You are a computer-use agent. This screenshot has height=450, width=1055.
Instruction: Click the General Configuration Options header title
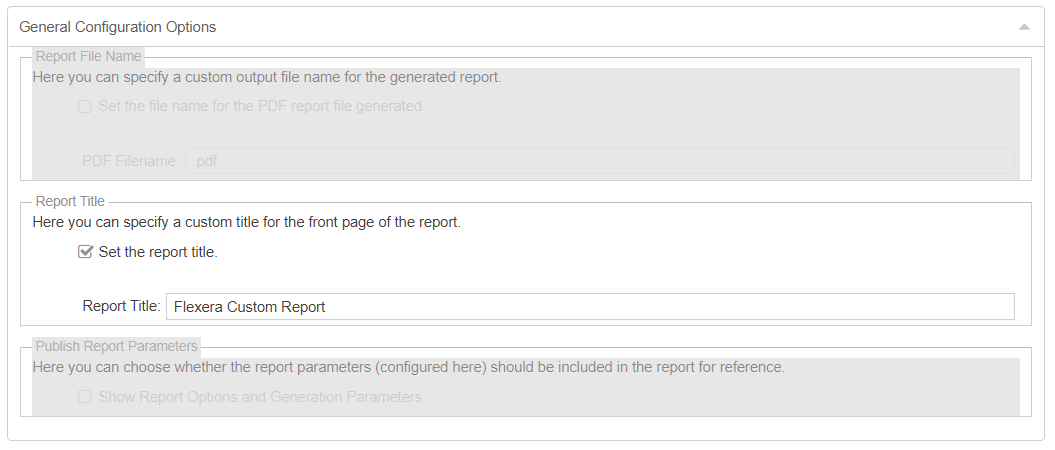[117, 27]
